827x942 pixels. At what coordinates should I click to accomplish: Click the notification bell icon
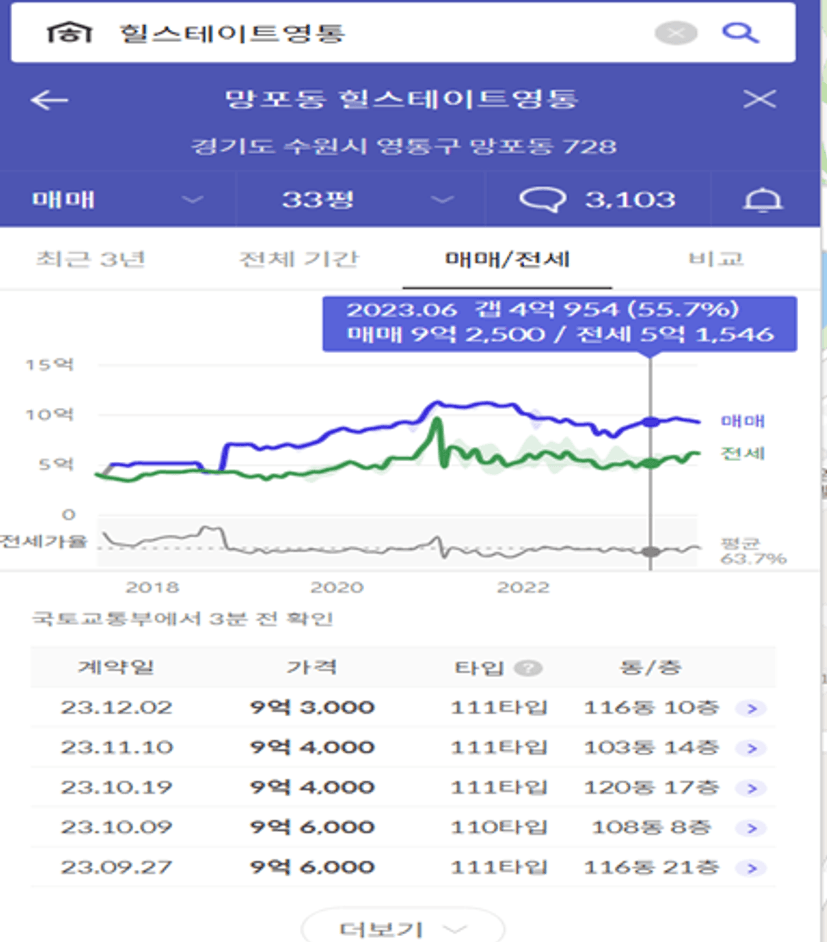click(763, 199)
